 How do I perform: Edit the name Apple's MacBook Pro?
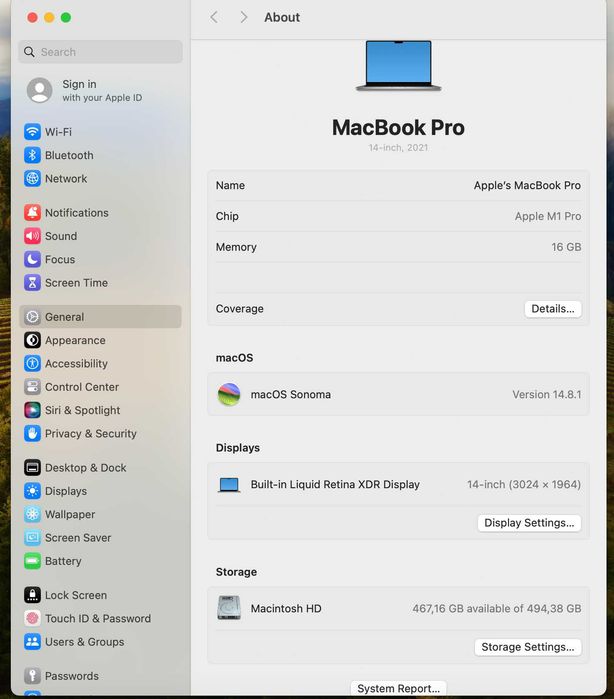pos(527,185)
